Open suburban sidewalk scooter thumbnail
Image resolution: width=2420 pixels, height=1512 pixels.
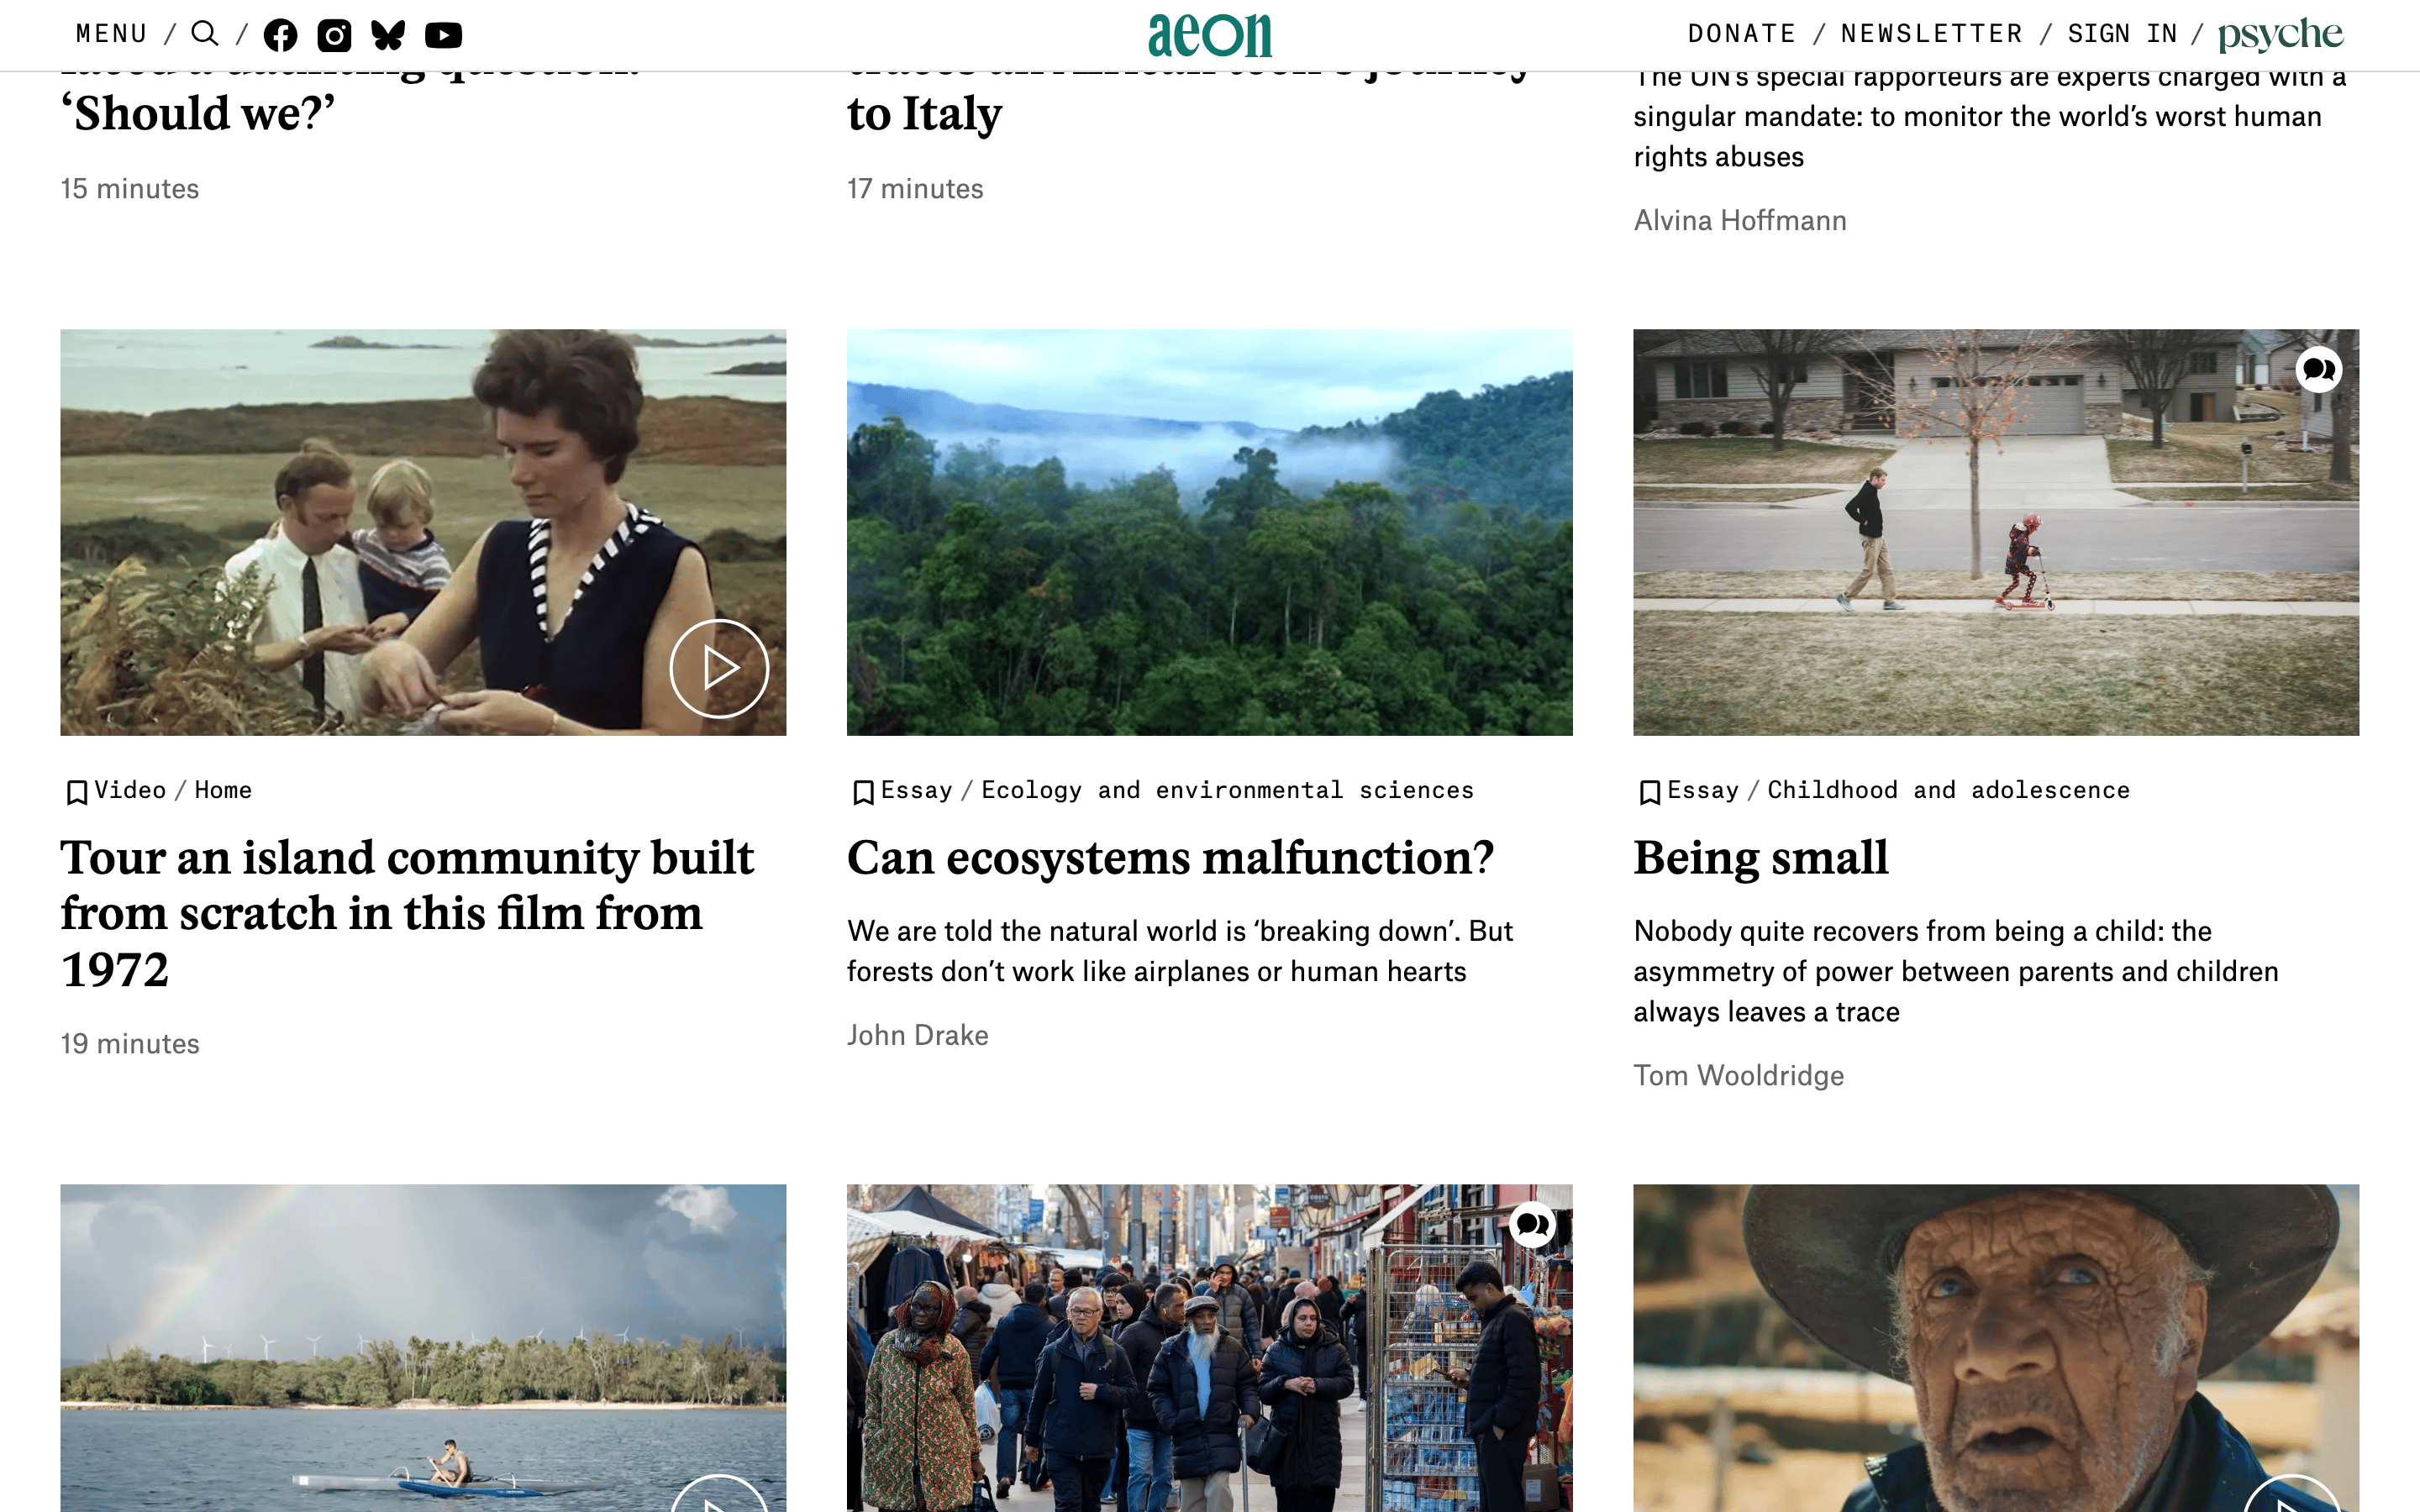1996,533
